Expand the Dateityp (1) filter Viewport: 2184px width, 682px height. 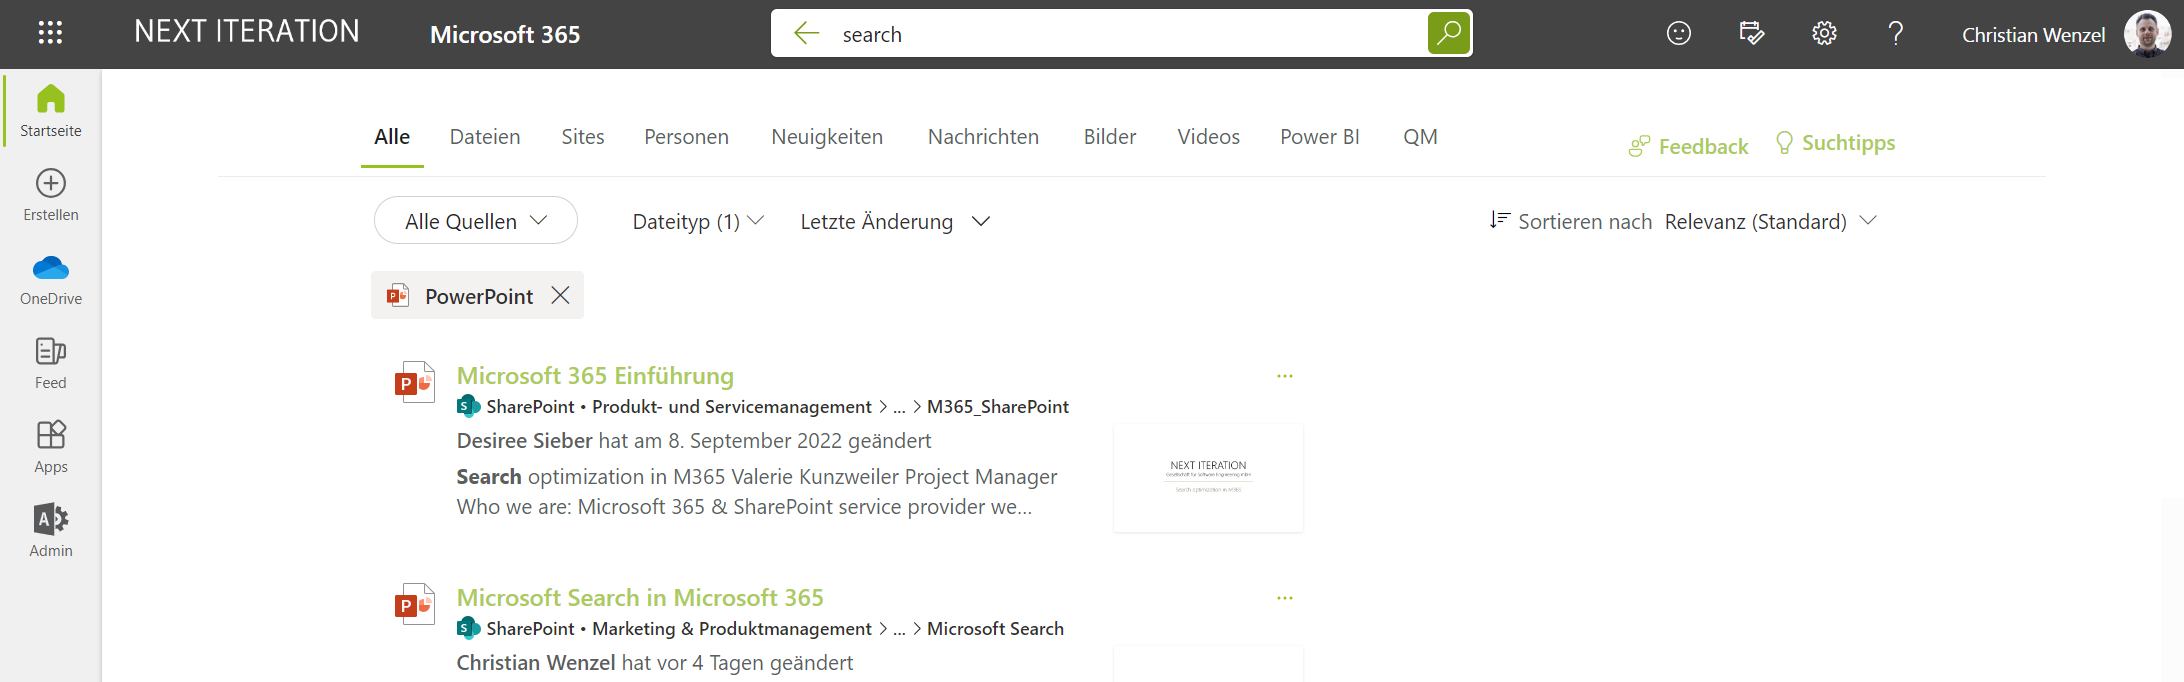coord(698,221)
